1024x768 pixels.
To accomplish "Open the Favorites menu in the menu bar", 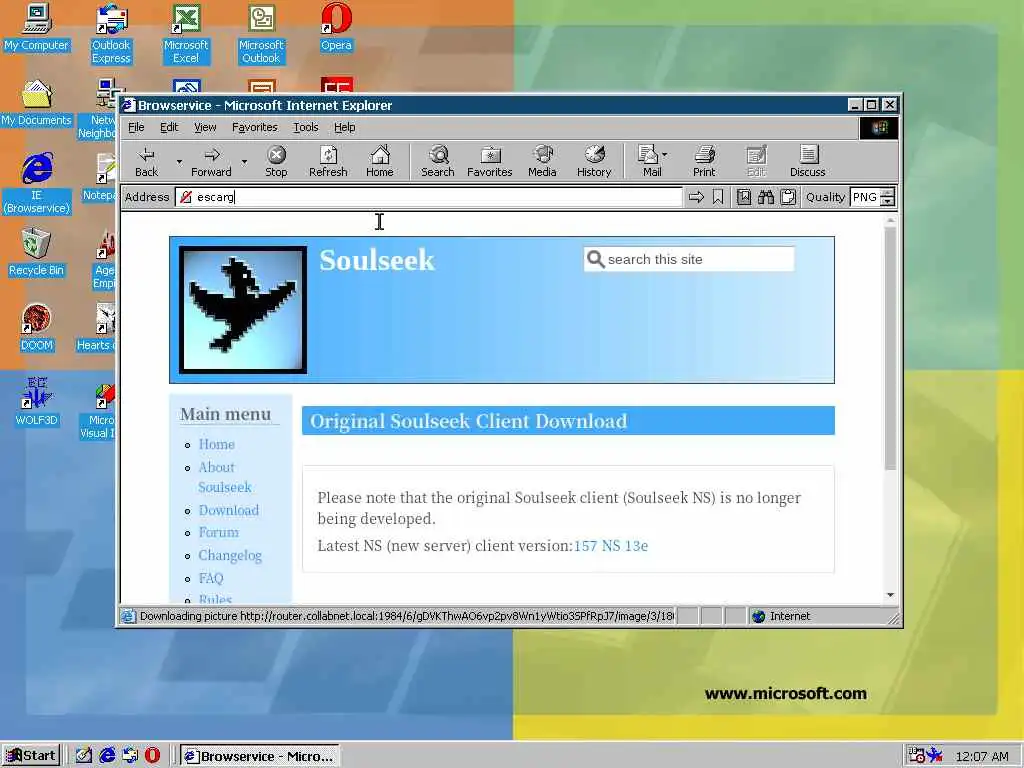I will 255,127.
